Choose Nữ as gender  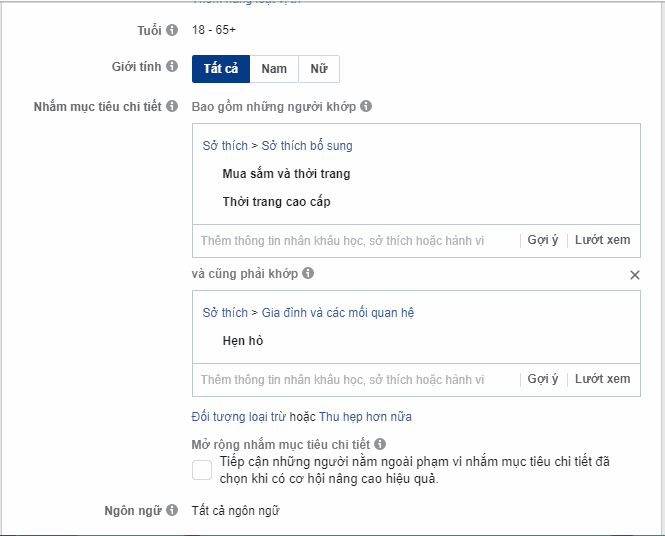(x=319, y=69)
